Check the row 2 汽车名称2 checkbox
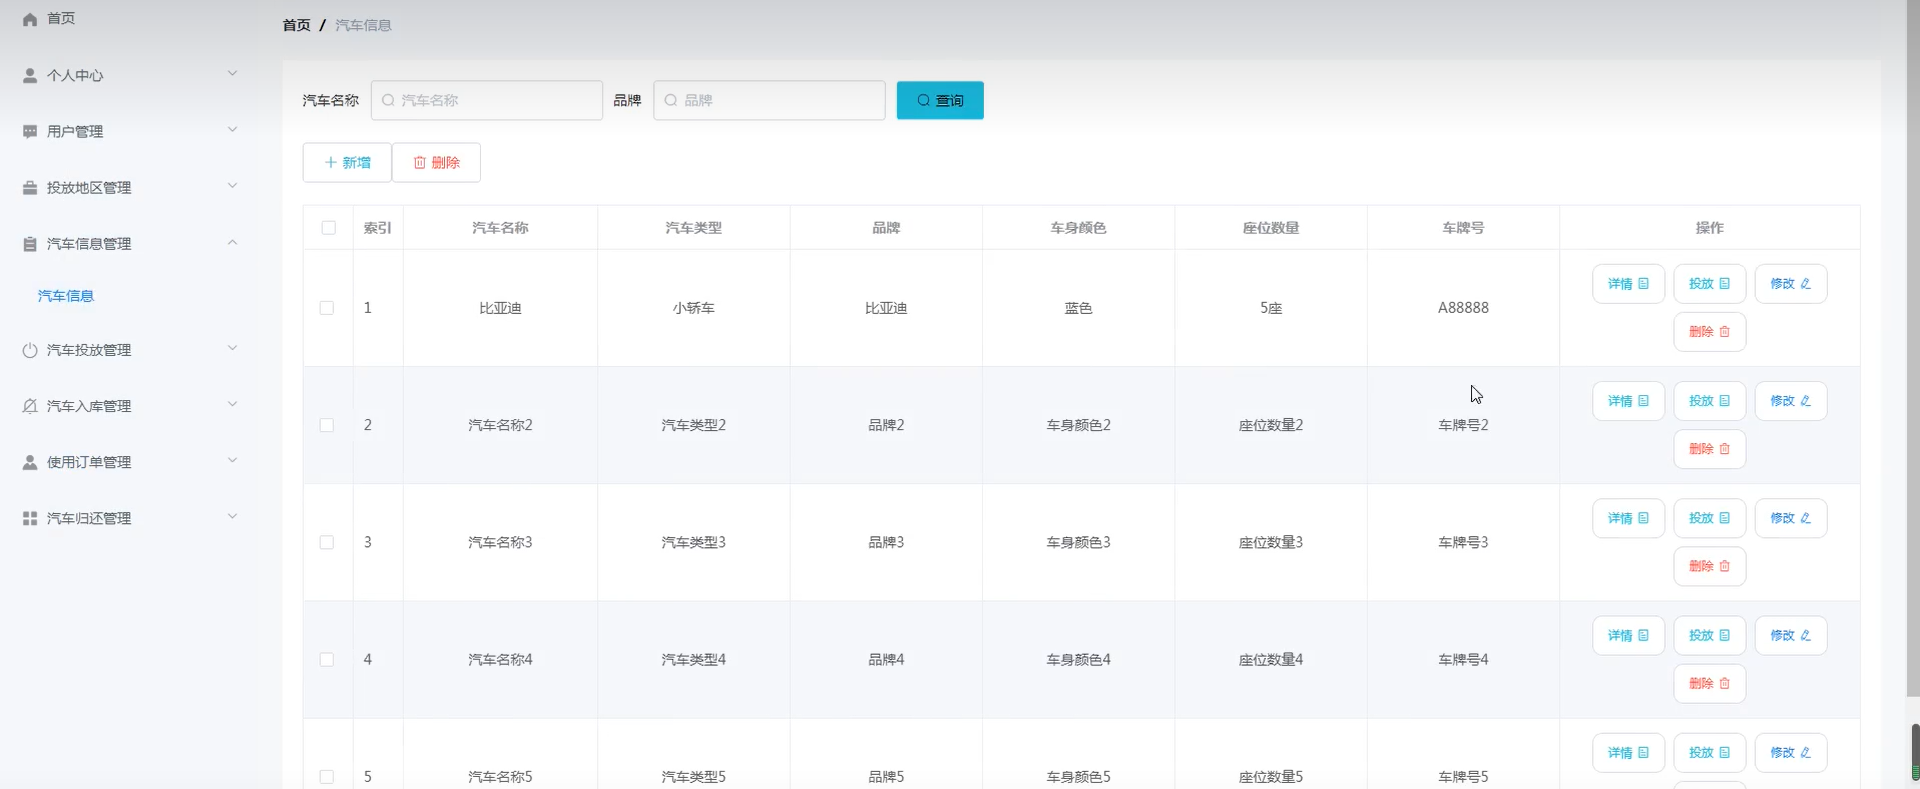Screen dimensions: 1920x789 (327, 425)
